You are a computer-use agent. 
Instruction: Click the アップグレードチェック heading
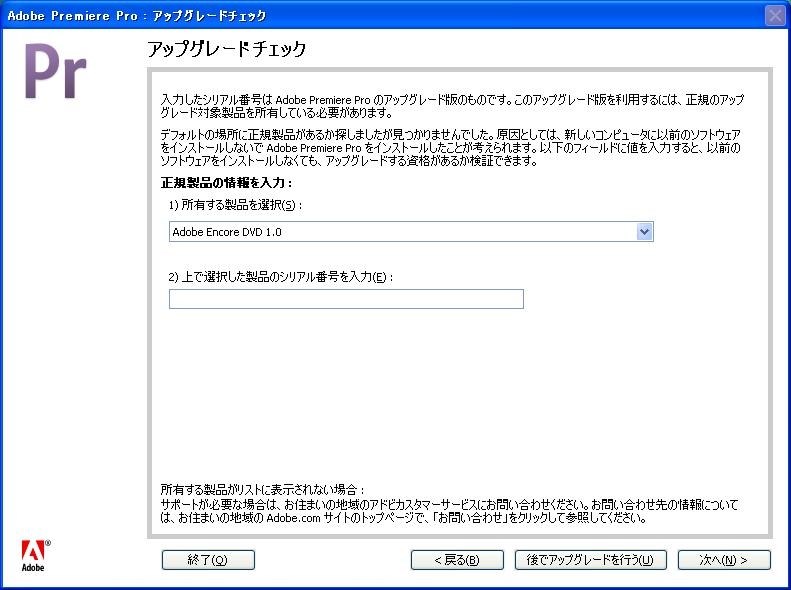tap(227, 49)
